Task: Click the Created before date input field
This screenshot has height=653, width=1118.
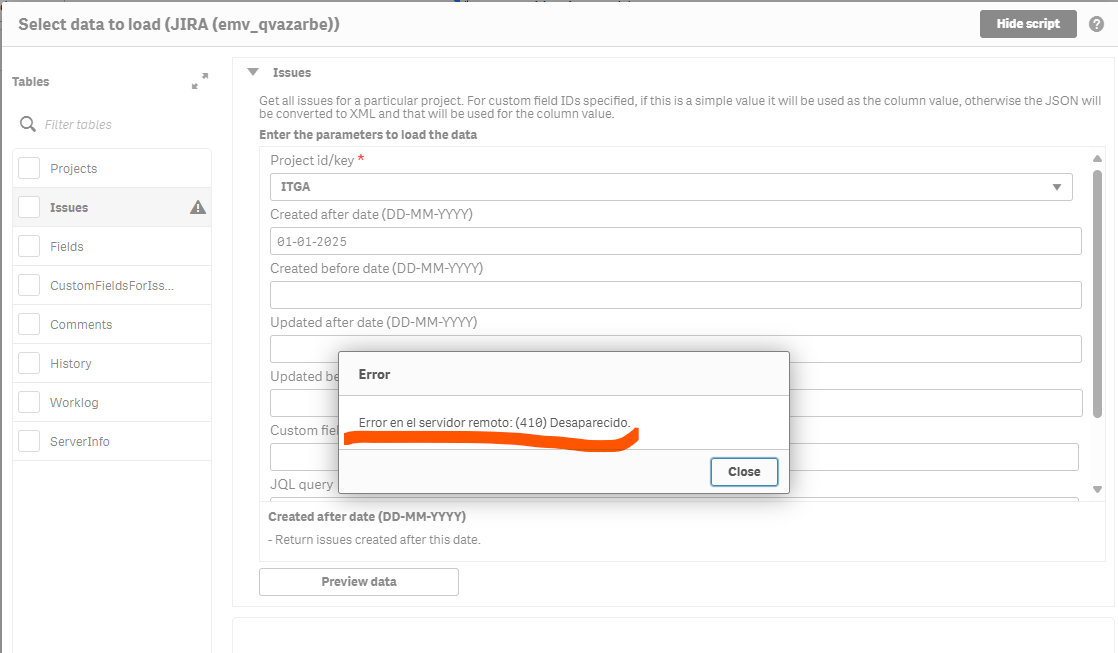Action: [x=675, y=294]
